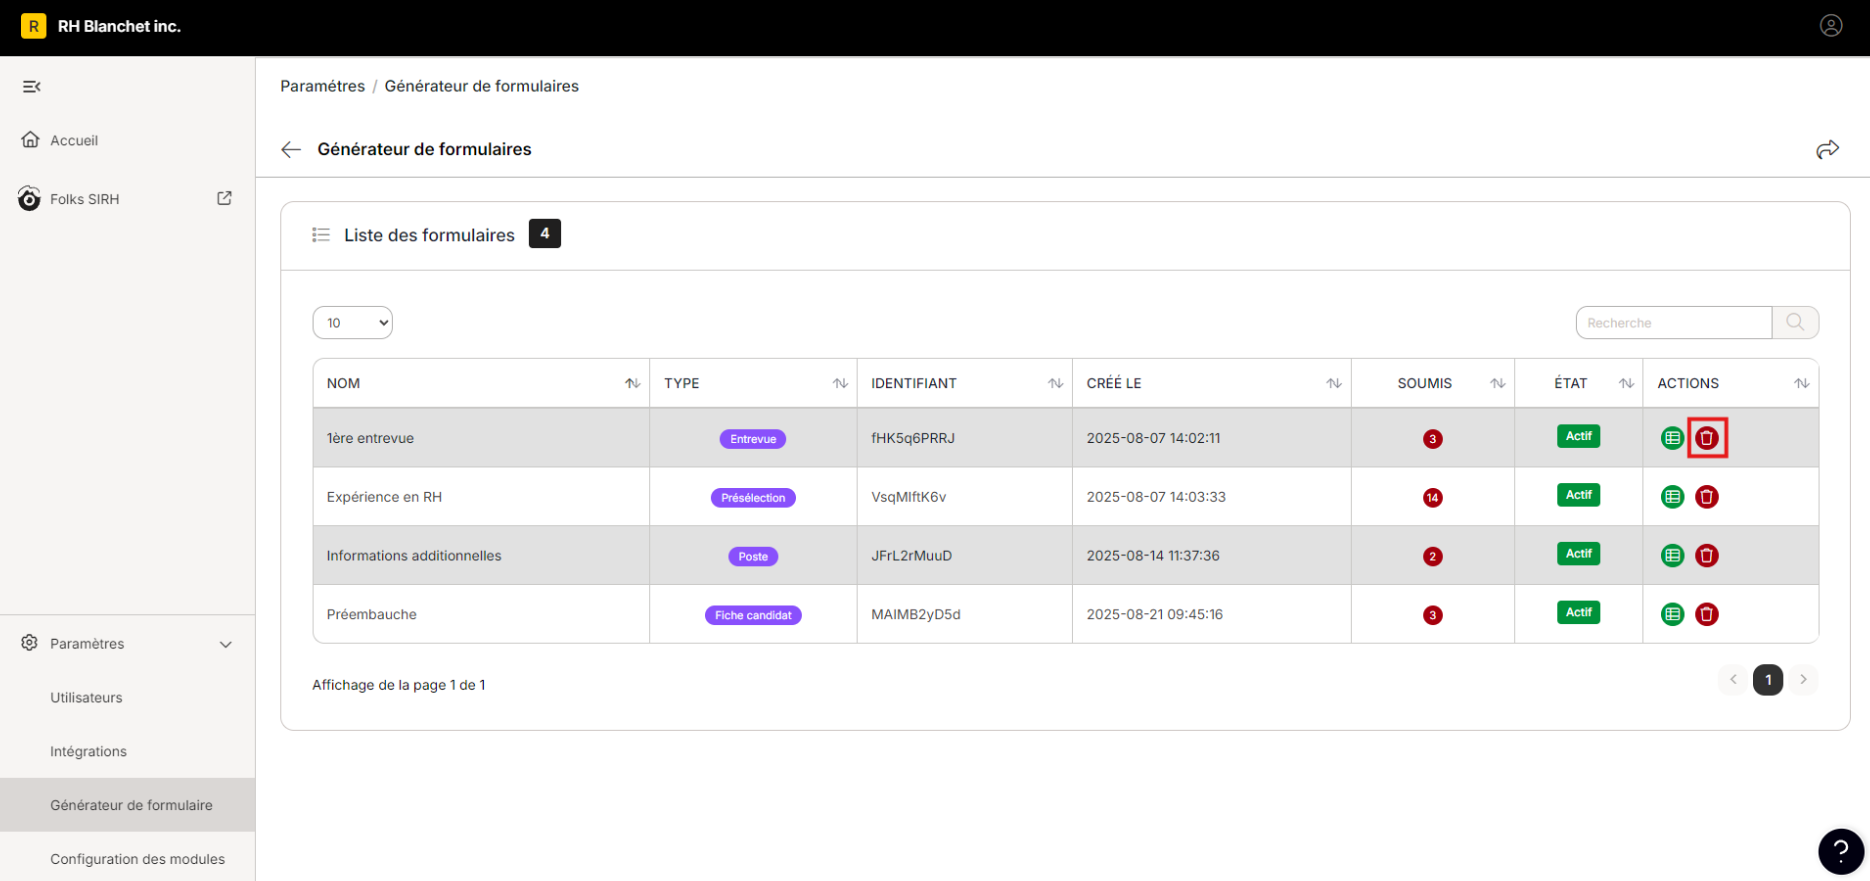The height and width of the screenshot is (881, 1870).
Task: Click the Poste type badge
Action: (753, 557)
